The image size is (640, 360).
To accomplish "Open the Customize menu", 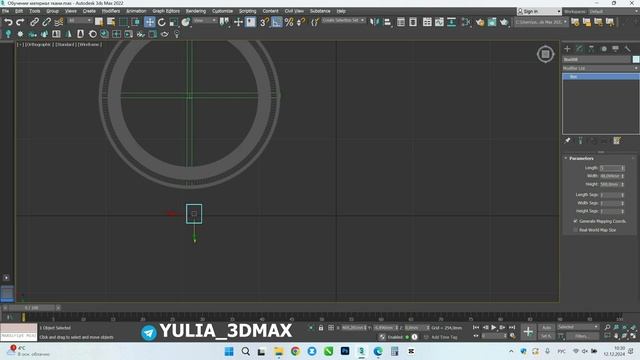I will click(222, 11).
